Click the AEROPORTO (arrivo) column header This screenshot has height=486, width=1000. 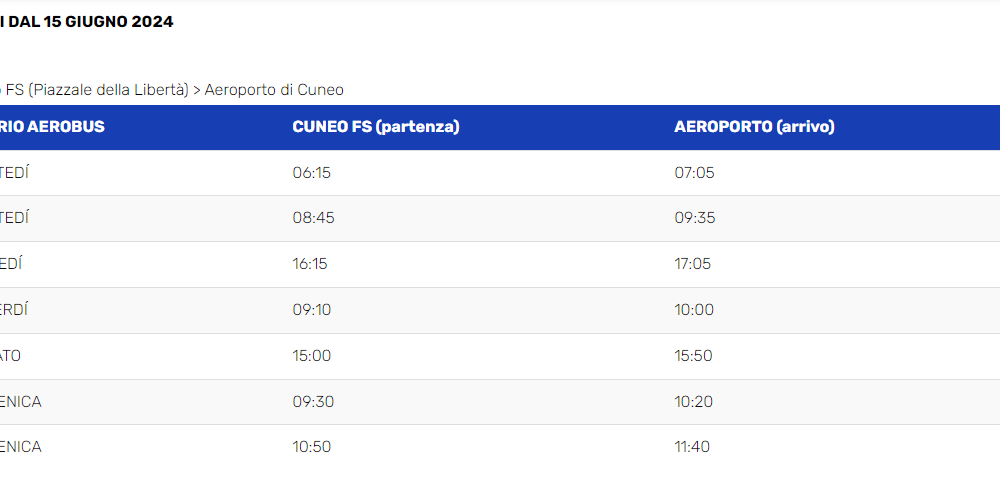[754, 127]
